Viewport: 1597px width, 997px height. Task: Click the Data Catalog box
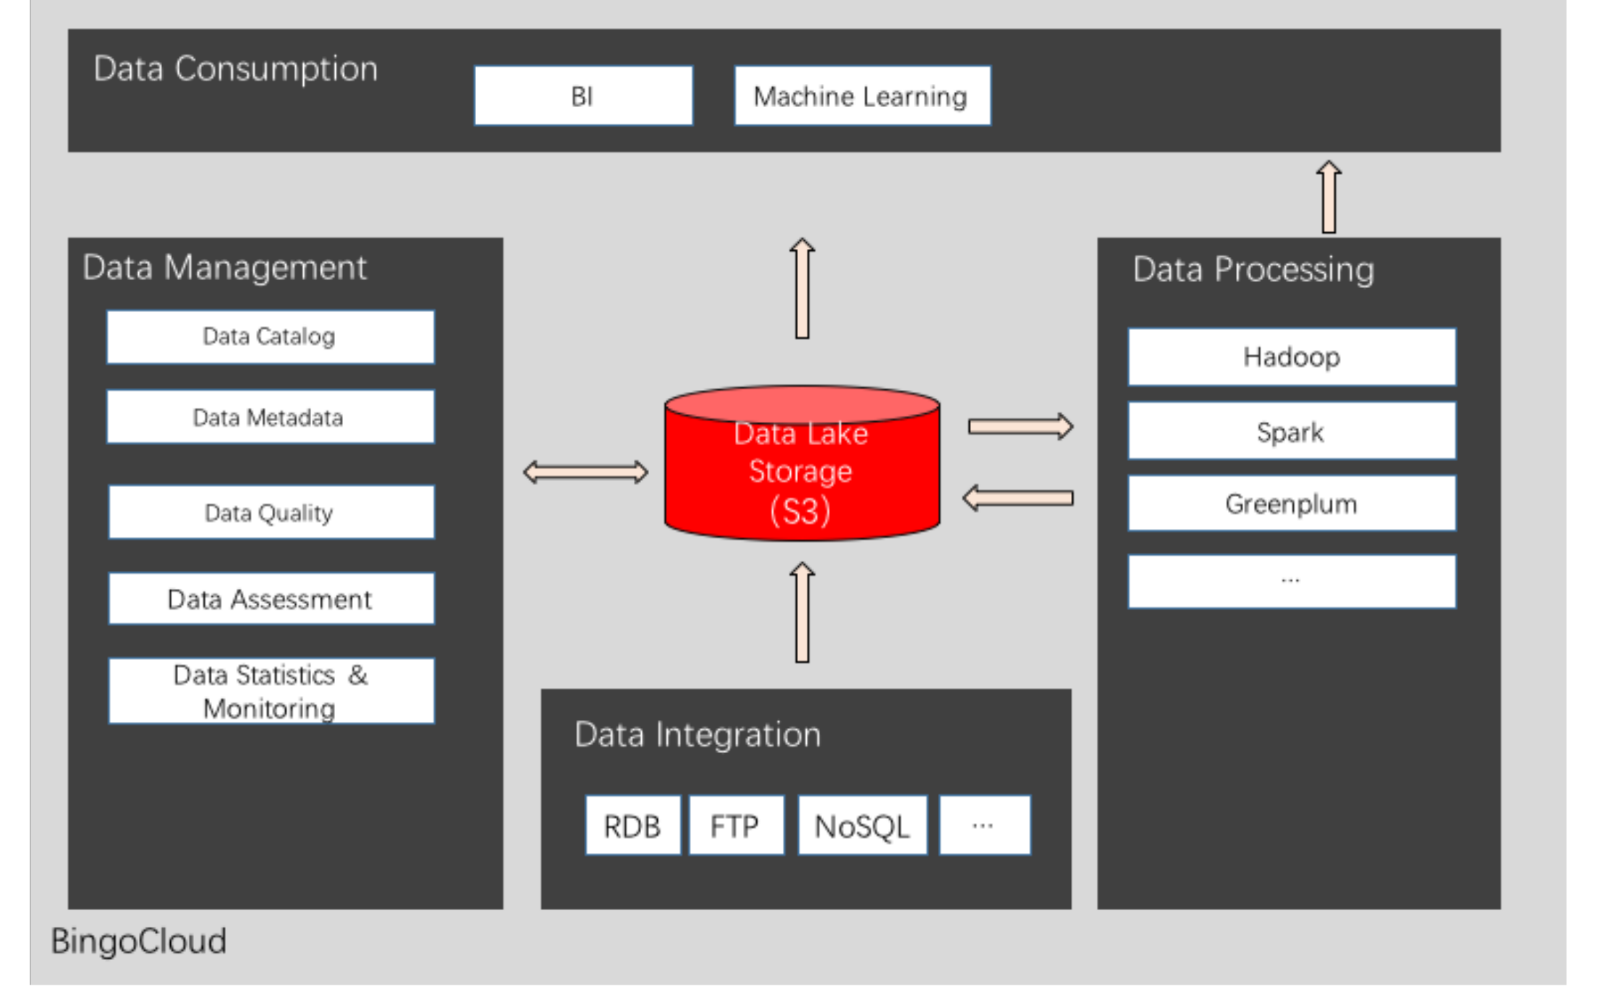pos(270,337)
